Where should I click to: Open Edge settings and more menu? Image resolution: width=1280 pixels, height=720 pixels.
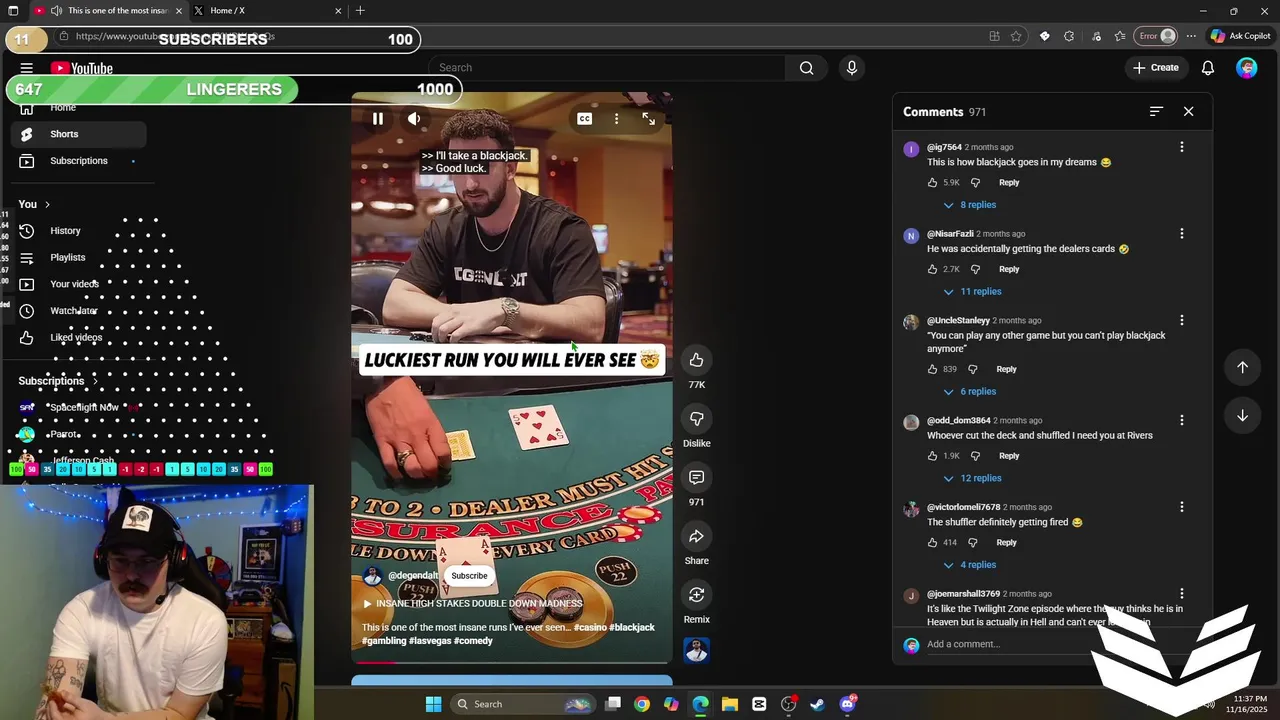click(1191, 36)
